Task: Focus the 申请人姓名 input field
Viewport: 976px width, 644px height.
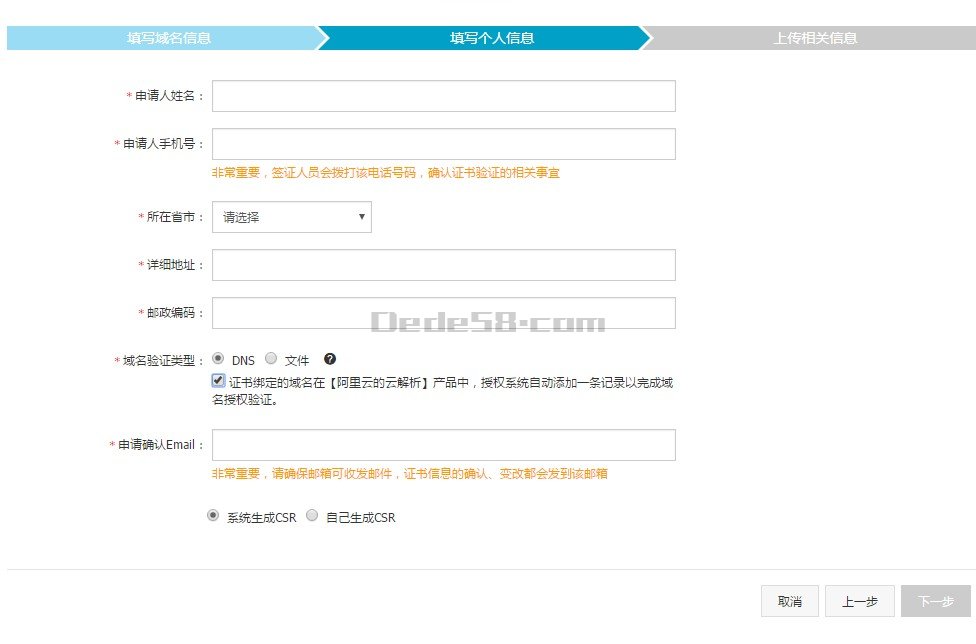Action: pos(443,96)
